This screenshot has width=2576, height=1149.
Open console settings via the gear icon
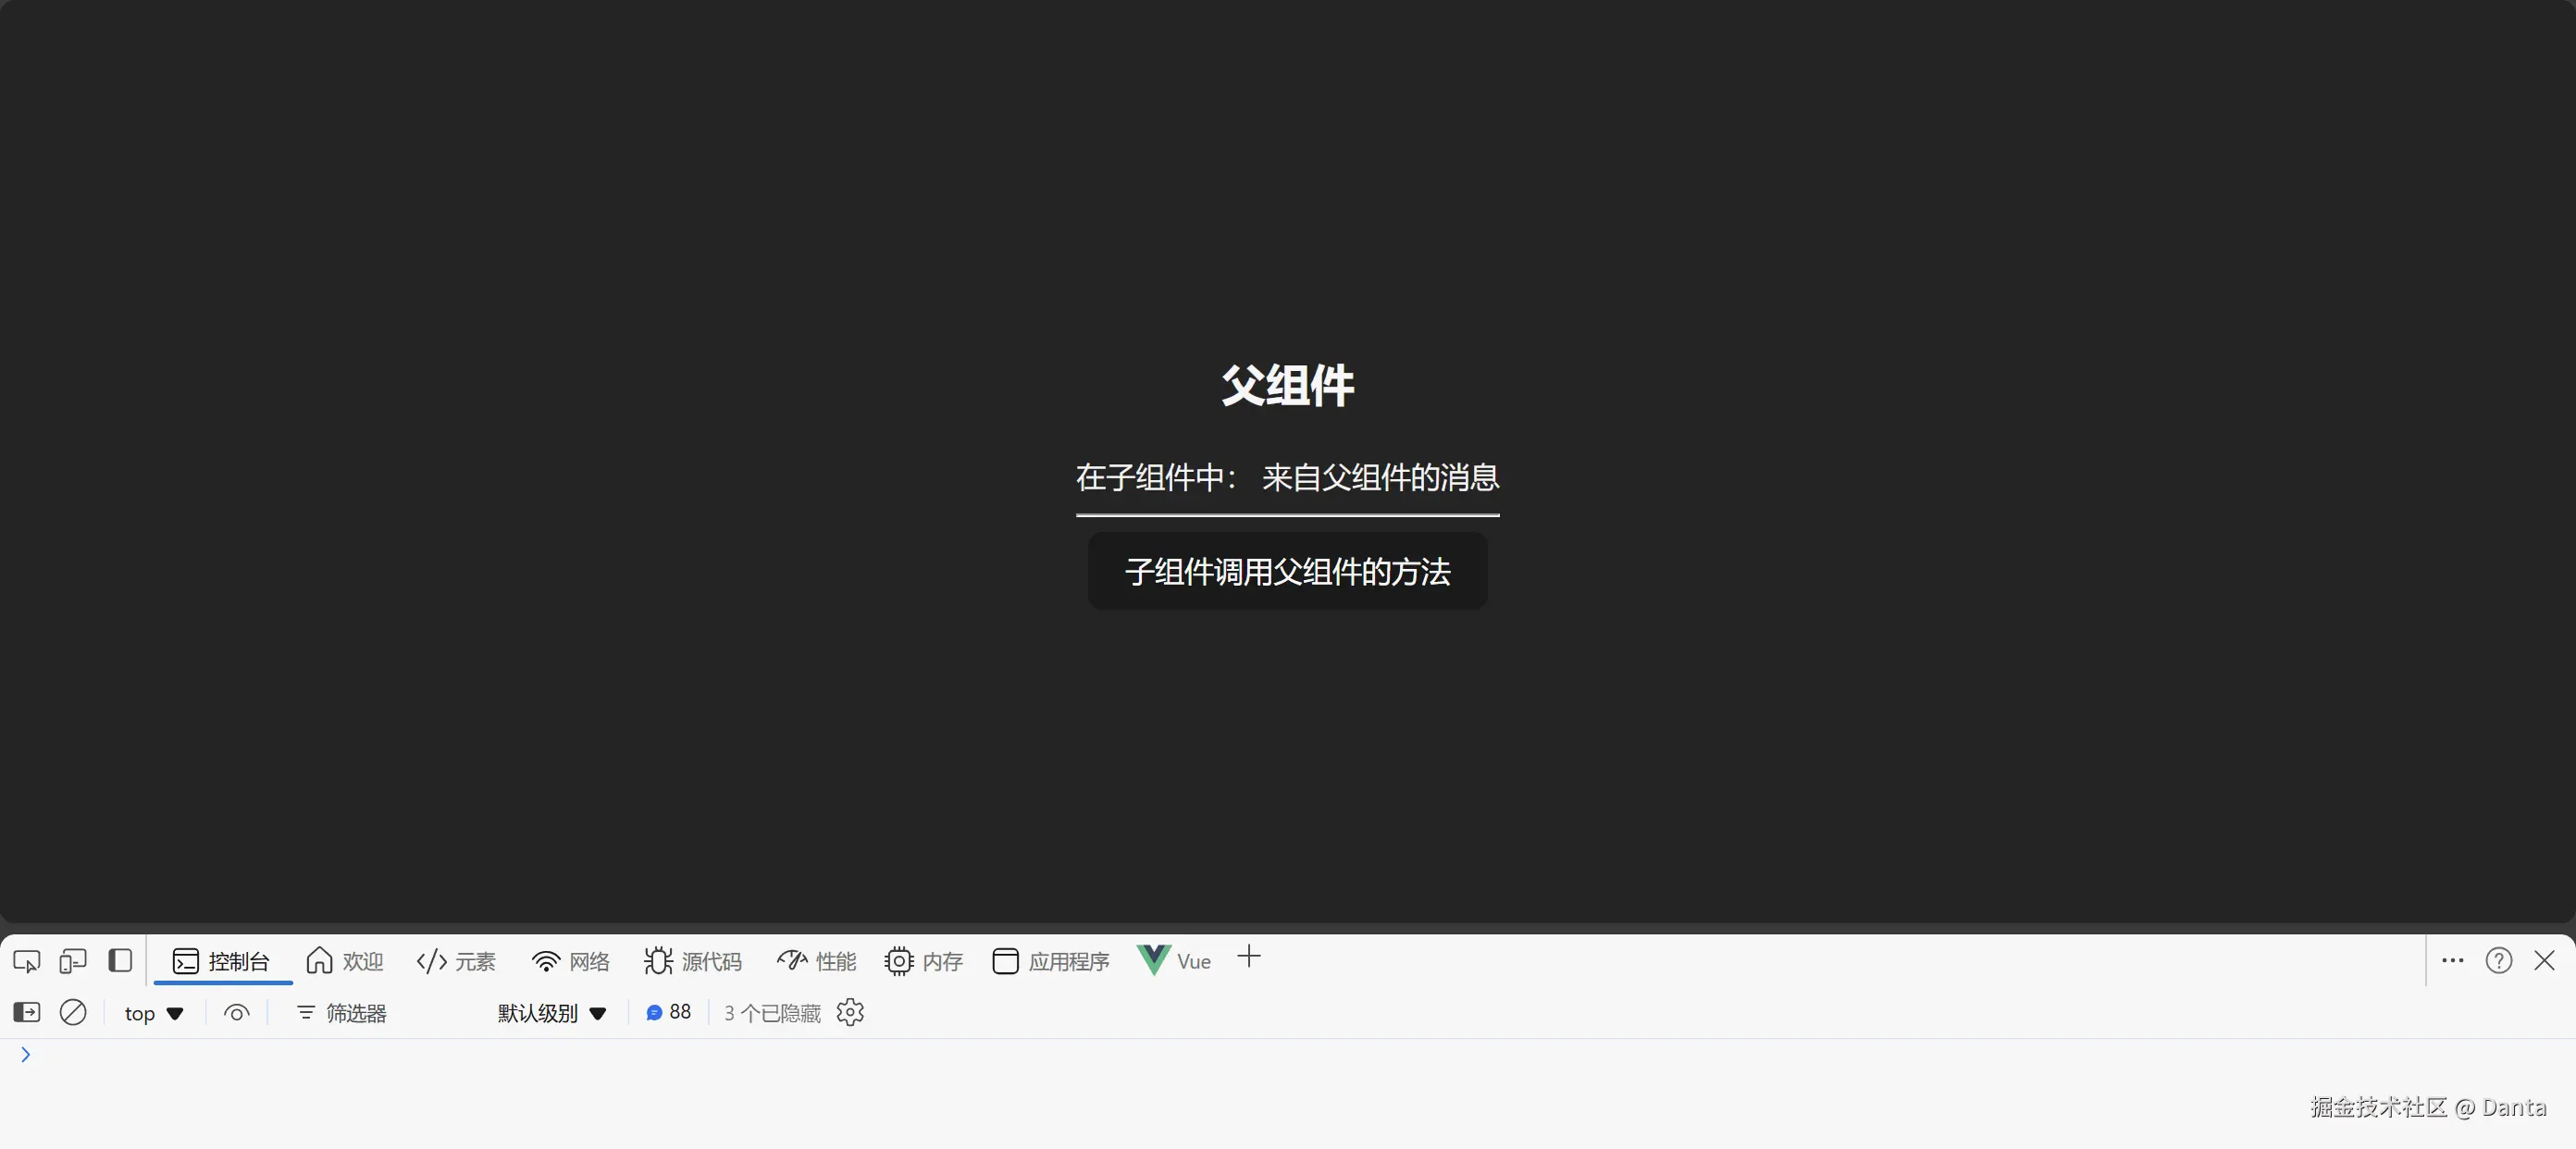coord(849,1012)
